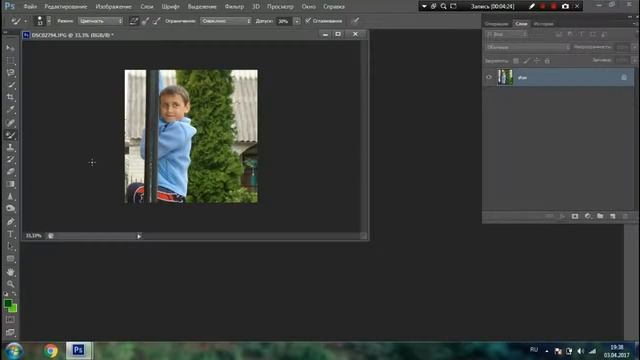This screenshot has height=360, width=640.
Task: Create a new layer in Layers panel
Action: click(x=613, y=216)
